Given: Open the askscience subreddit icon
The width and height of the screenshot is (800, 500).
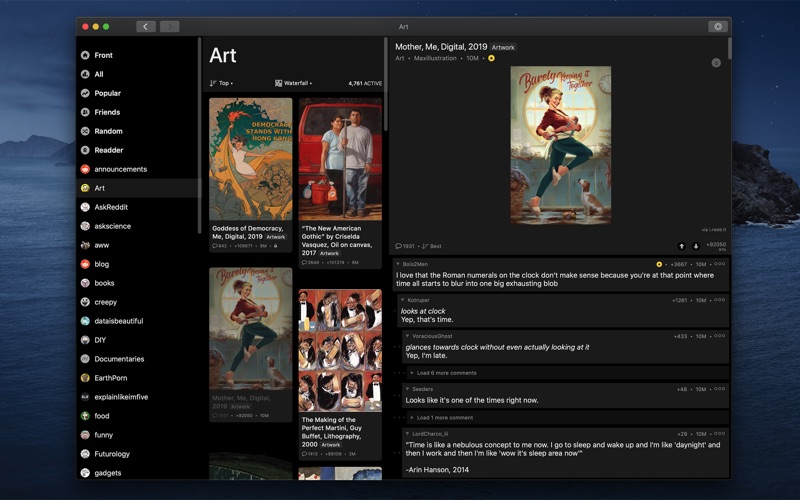Looking at the screenshot, I should pos(85,226).
